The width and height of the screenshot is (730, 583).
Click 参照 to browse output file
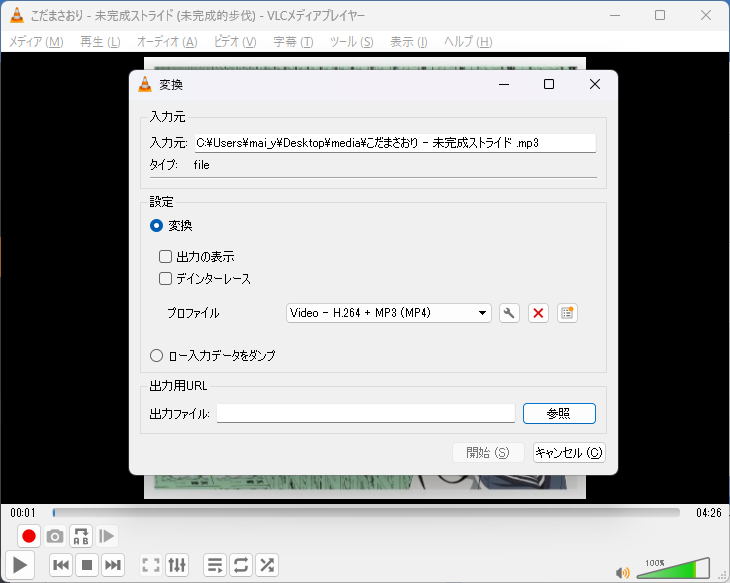pos(559,414)
